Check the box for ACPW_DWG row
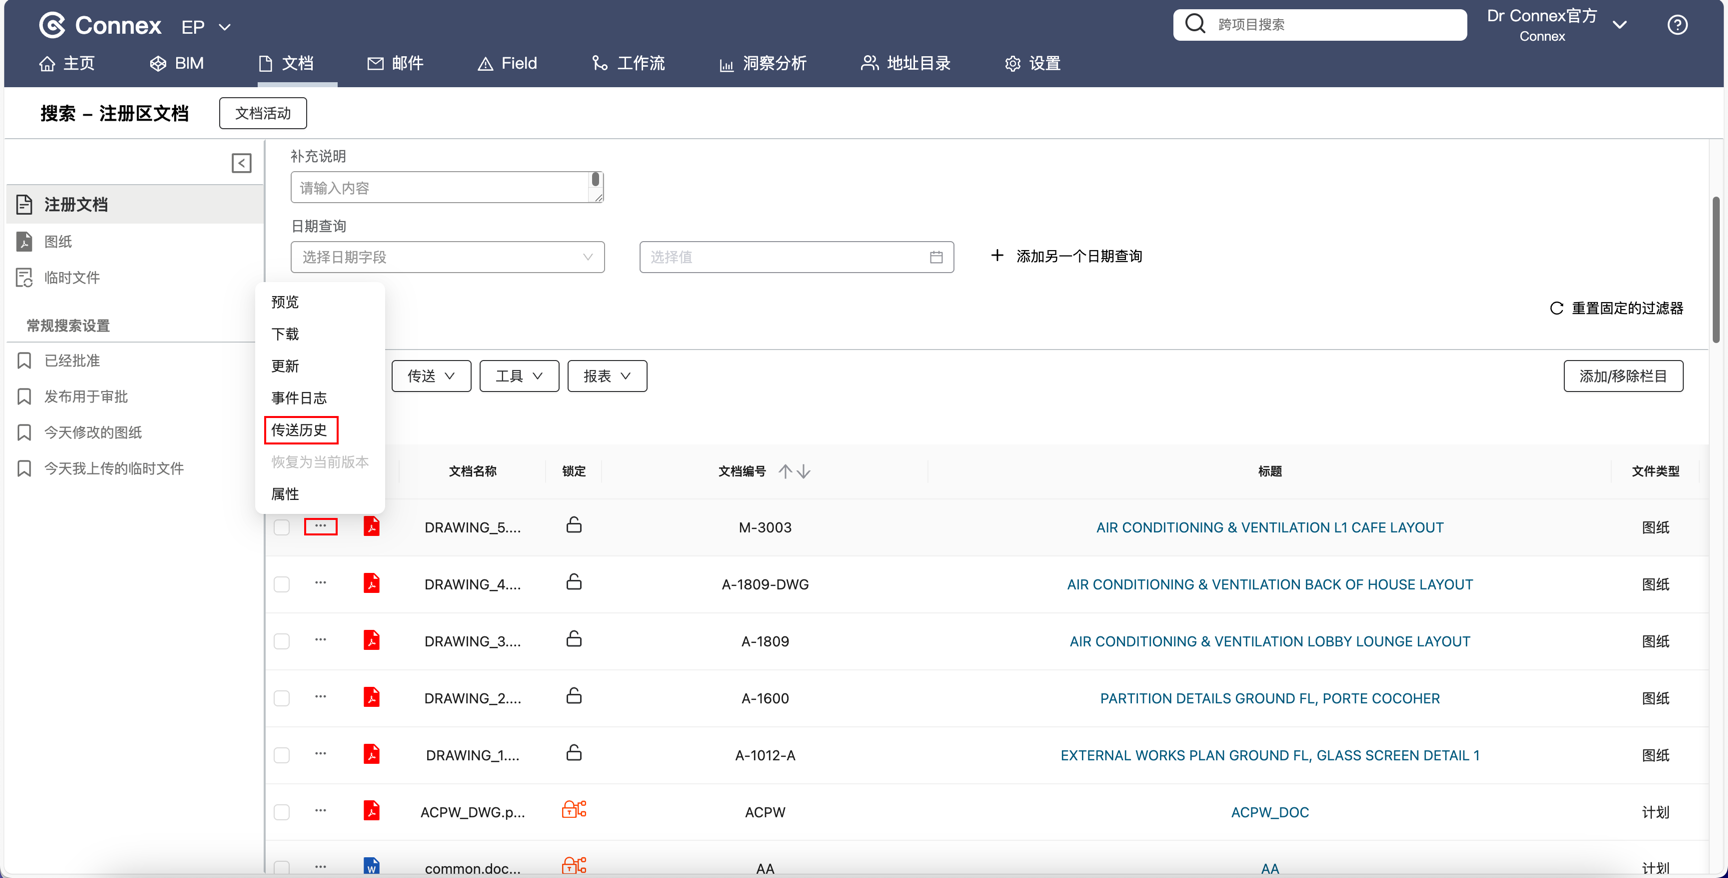1728x878 pixels. point(282,812)
